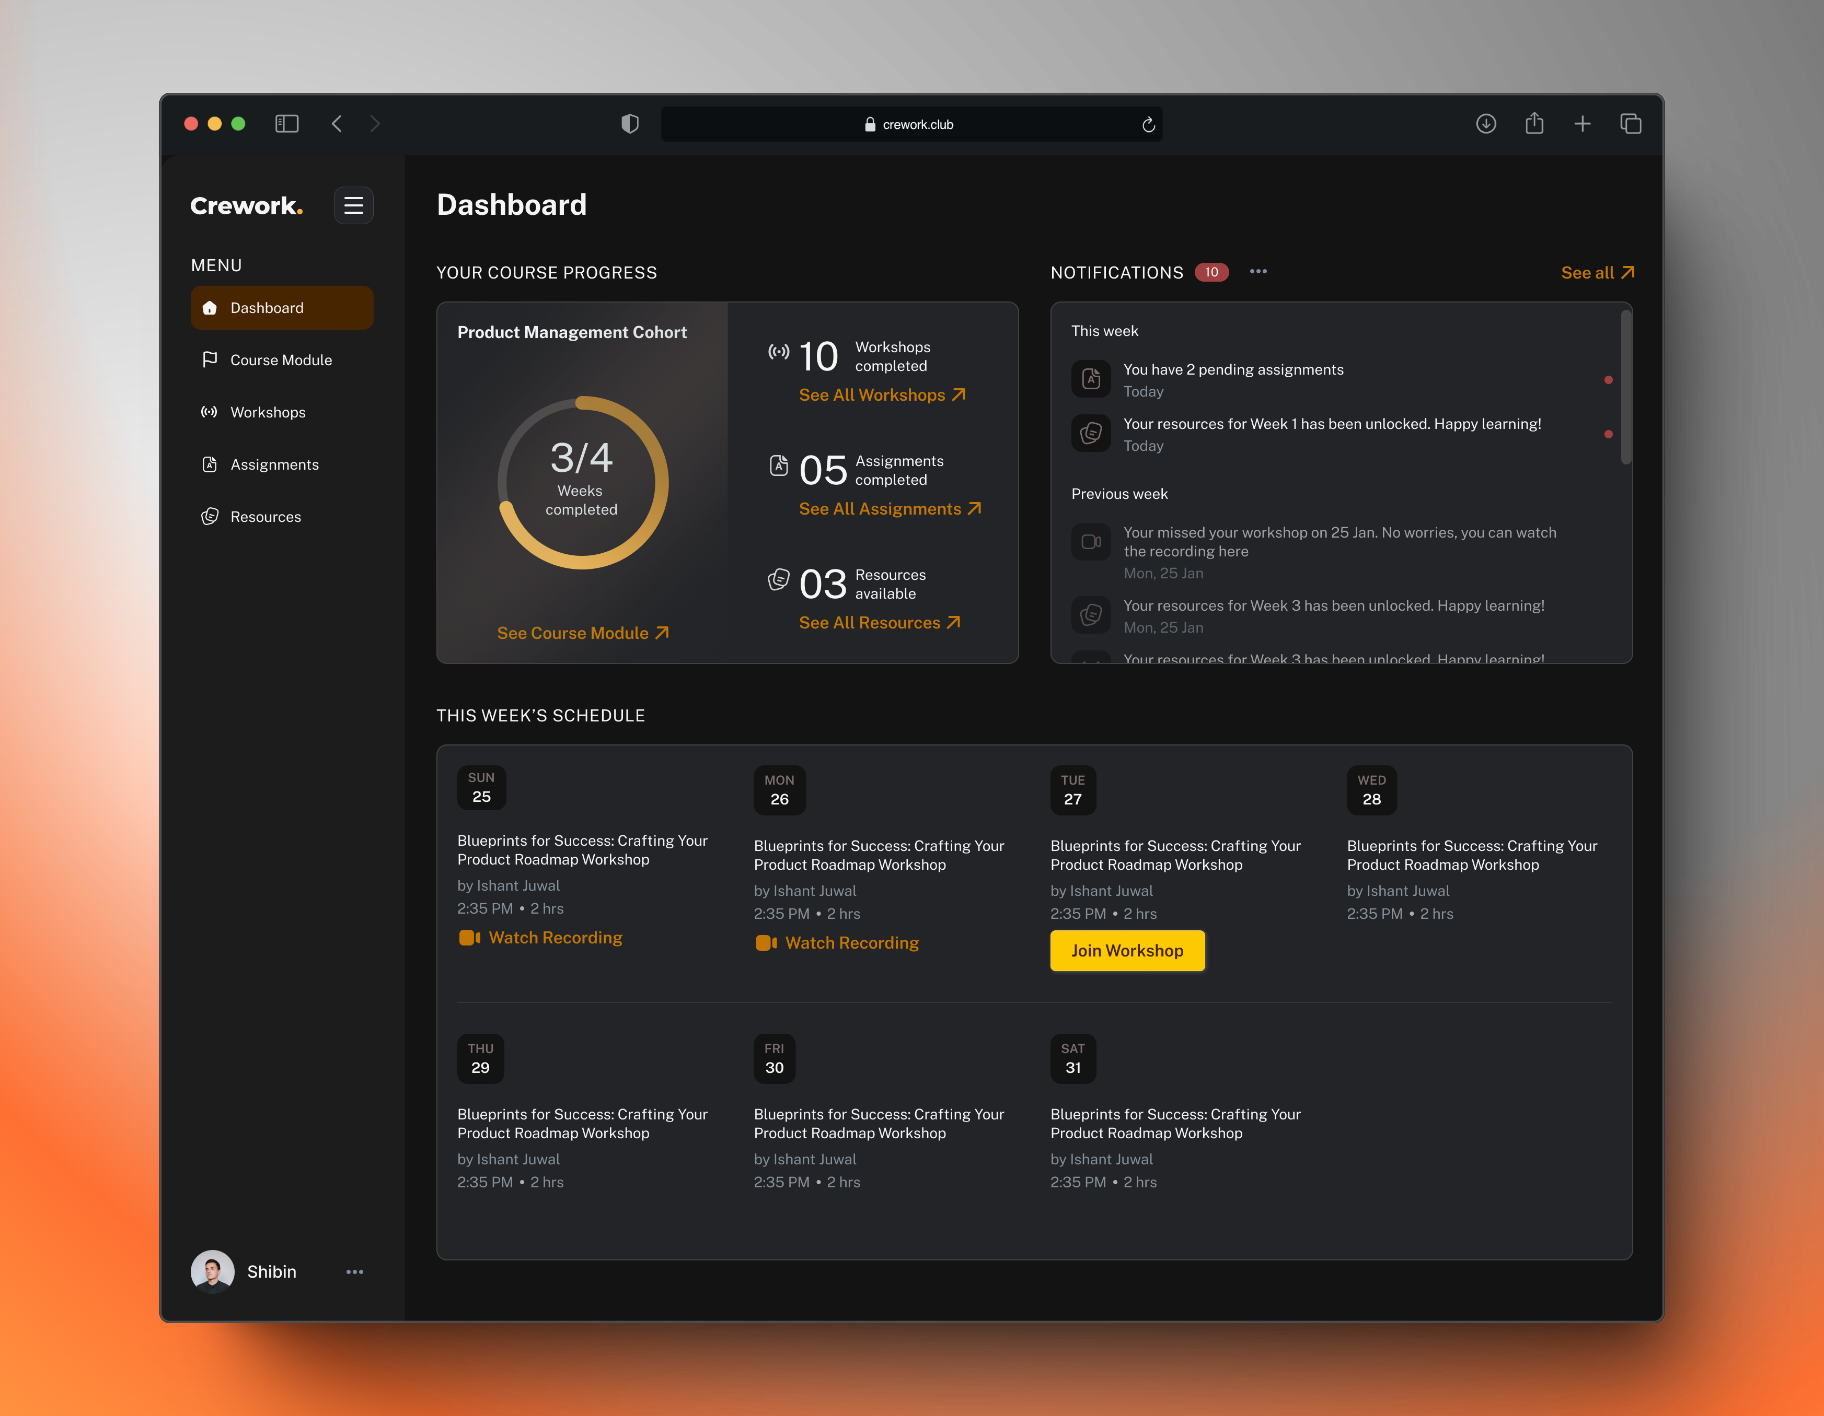Image resolution: width=1824 pixels, height=1416 pixels.
Task: Open the missed workshop notification
Action: coord(1342,552)
